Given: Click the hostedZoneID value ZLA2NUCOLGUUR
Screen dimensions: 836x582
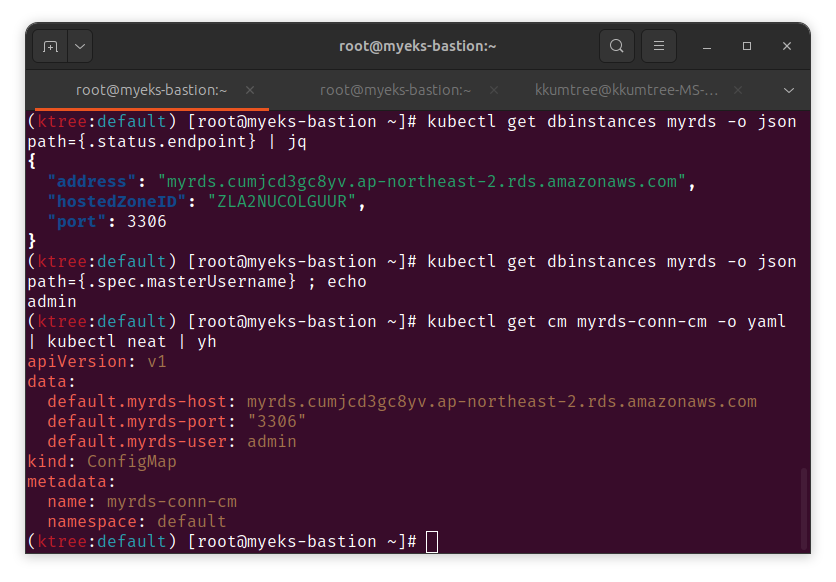Looking at the screenshot, I should (x=282, y=201).
